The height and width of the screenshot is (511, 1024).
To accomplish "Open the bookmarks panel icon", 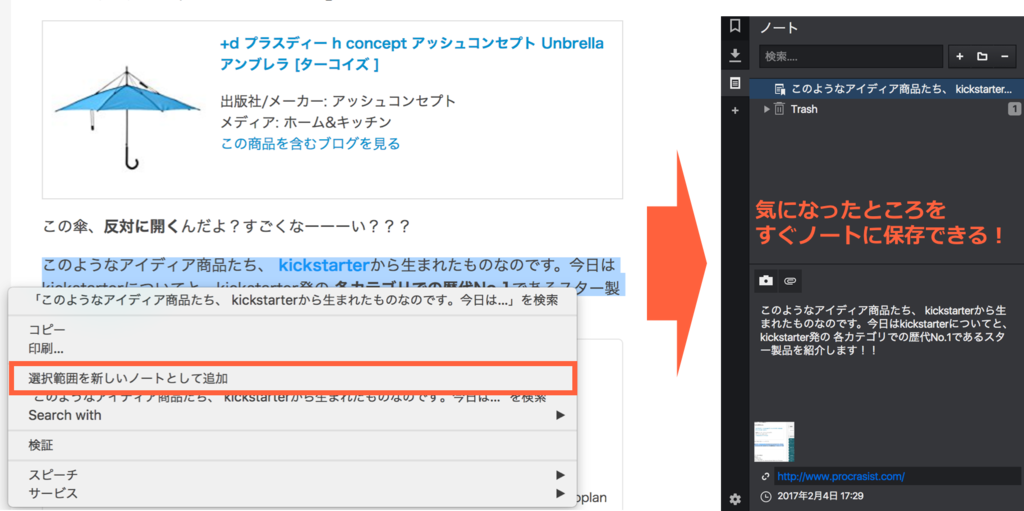I will (735, 26).
